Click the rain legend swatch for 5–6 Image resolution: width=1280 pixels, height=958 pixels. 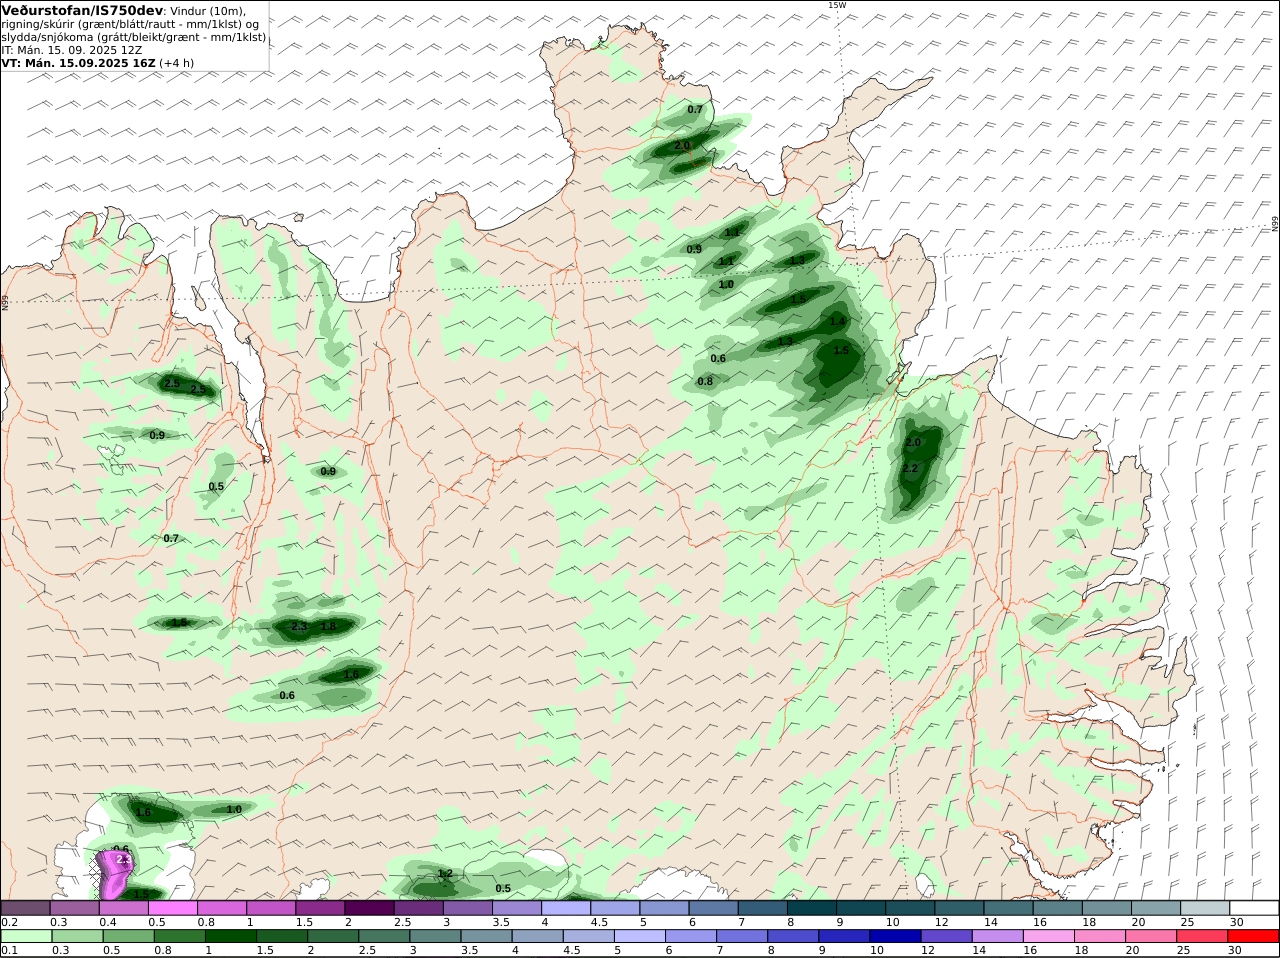point(639,936)
